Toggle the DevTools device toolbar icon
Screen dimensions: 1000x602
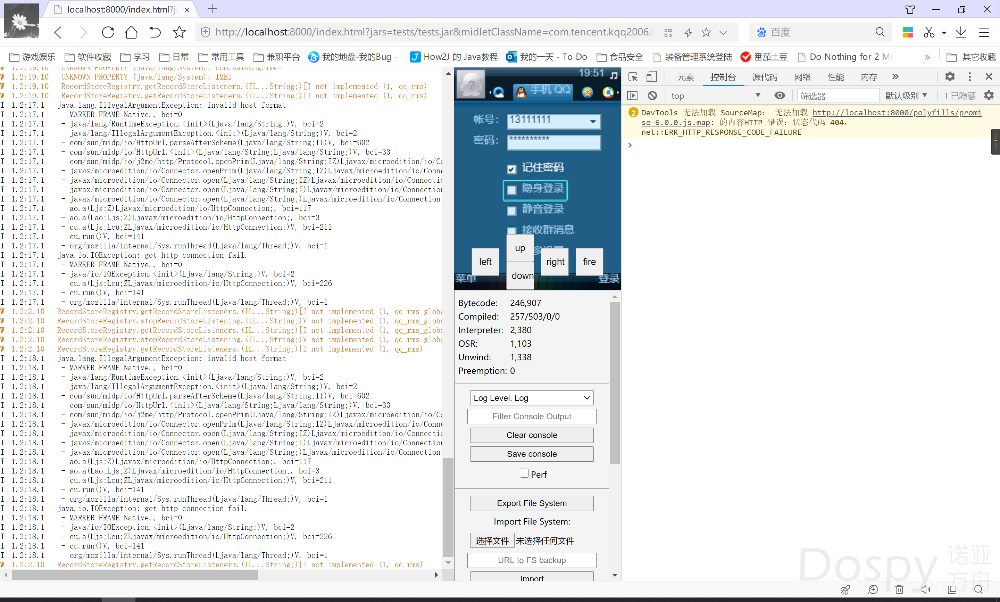click(x=651, y=77)
